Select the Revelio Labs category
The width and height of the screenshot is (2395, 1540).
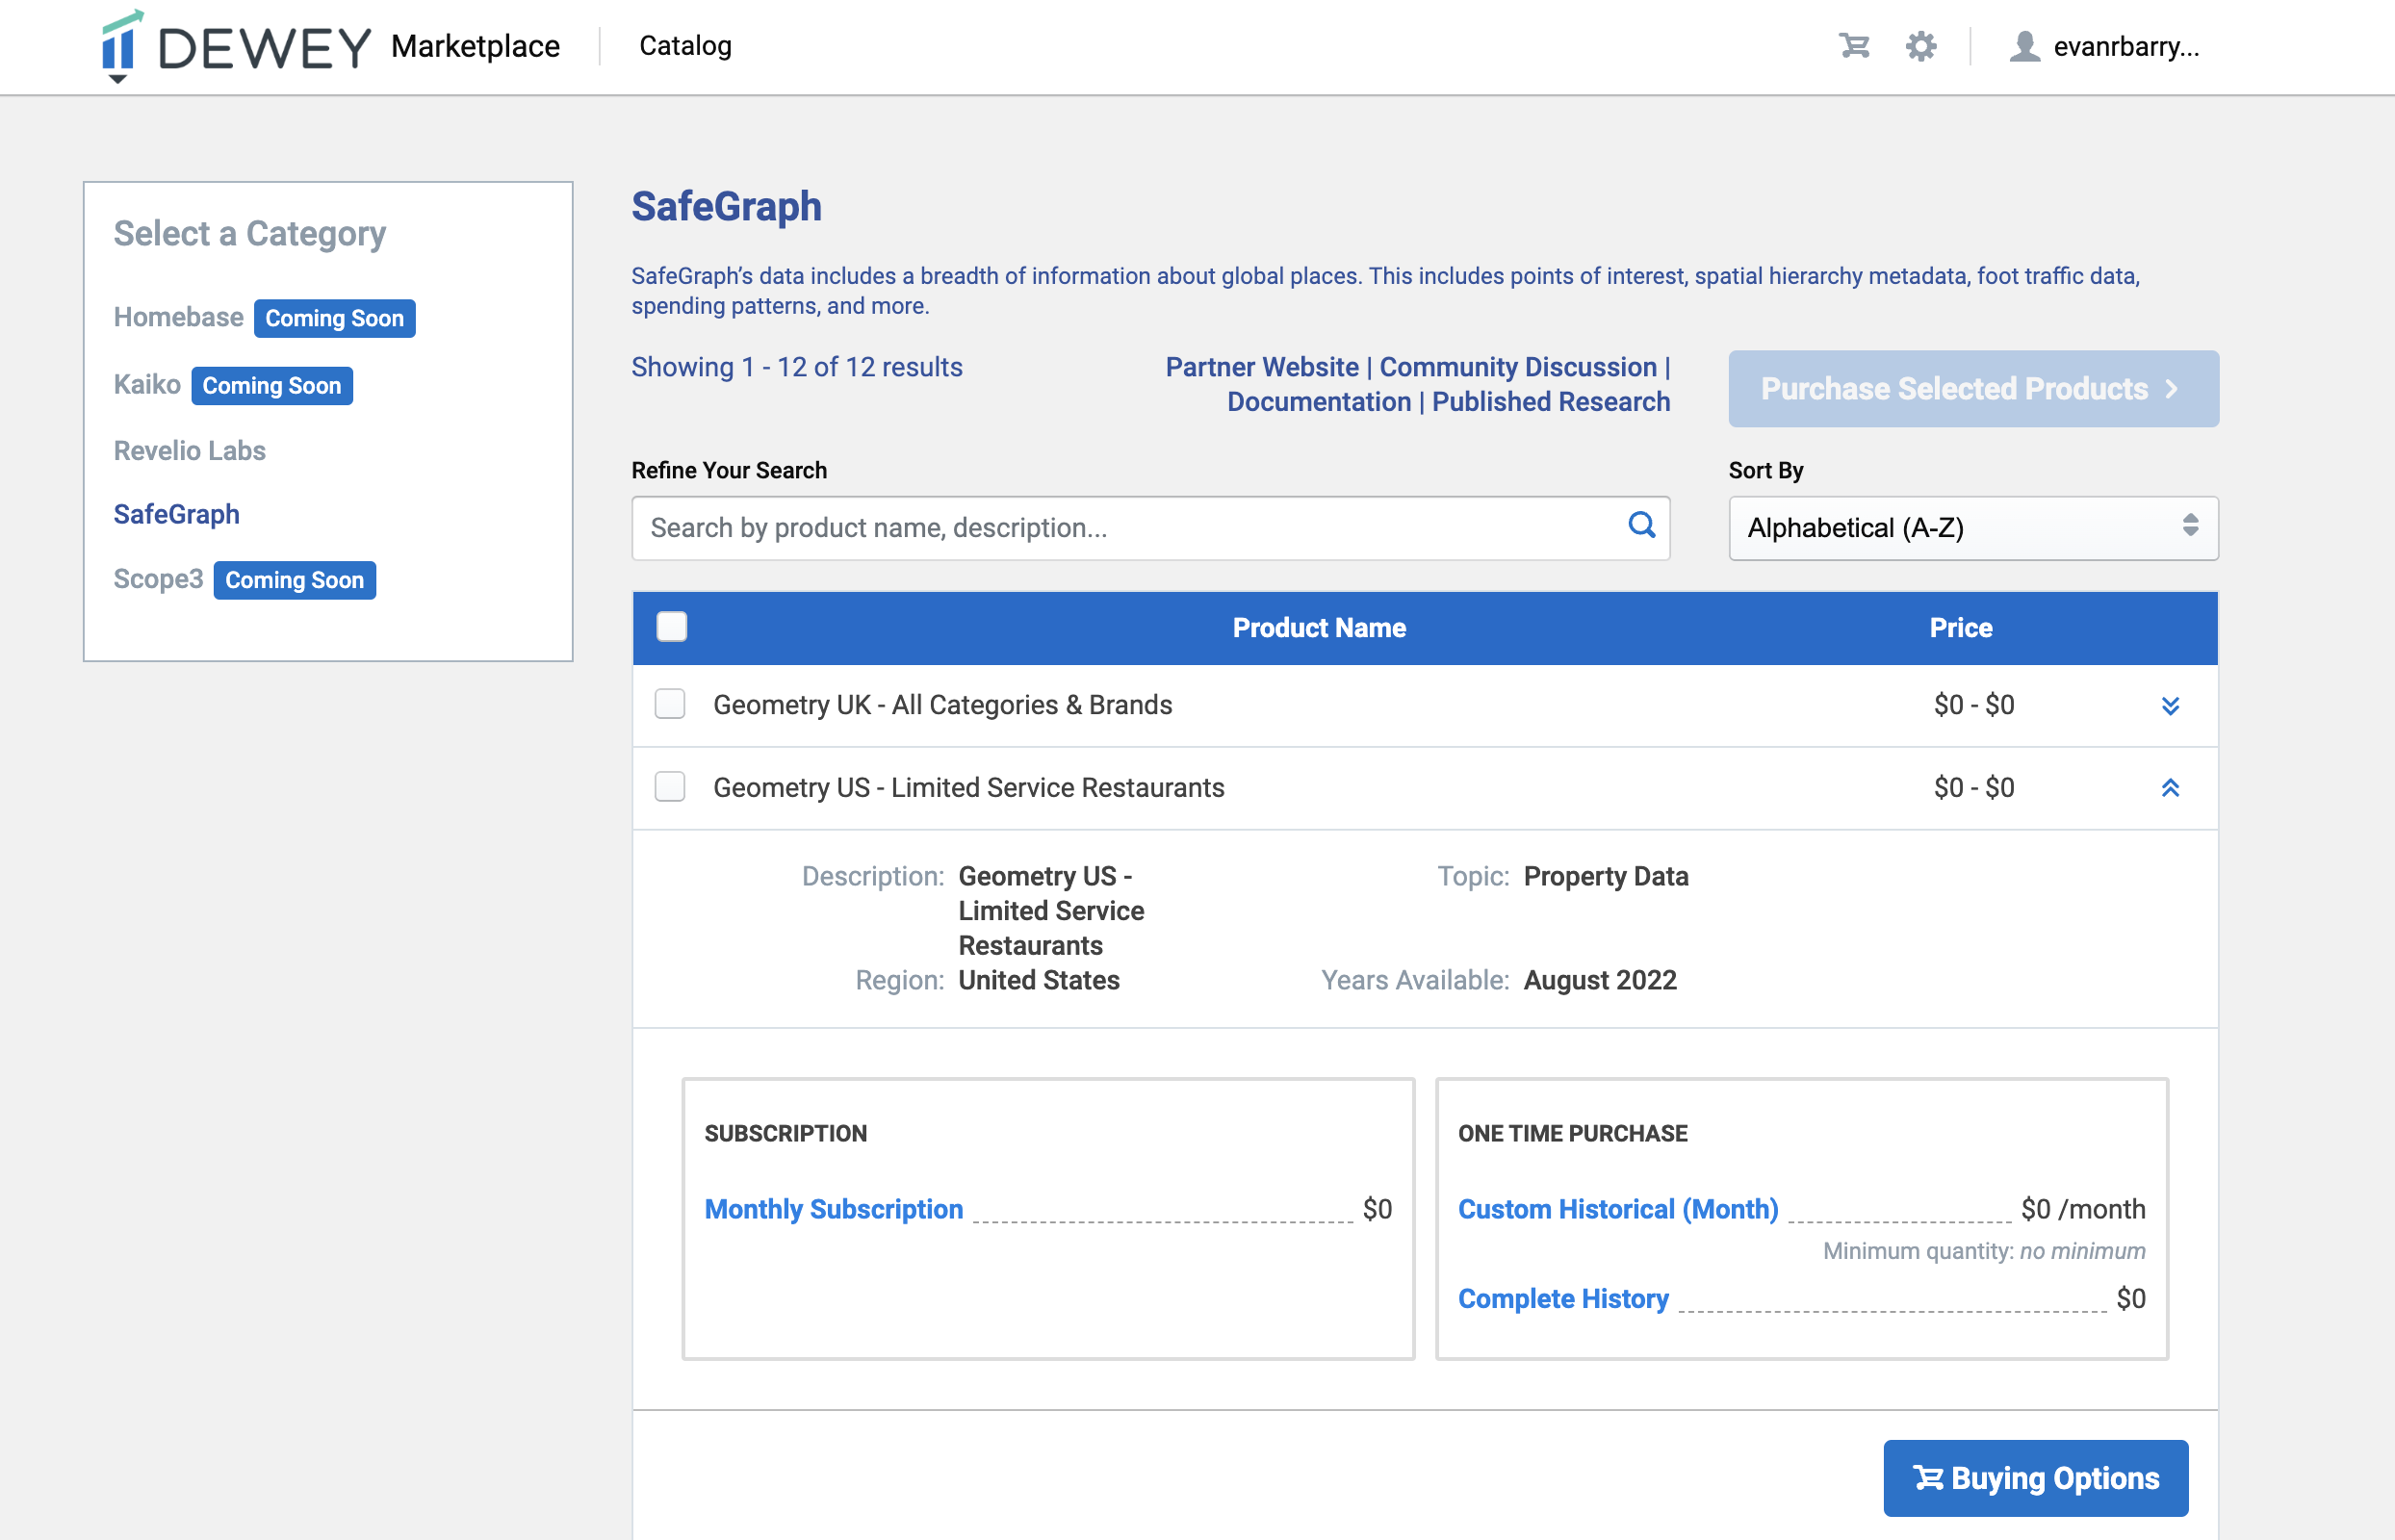(x=189, y=451)
